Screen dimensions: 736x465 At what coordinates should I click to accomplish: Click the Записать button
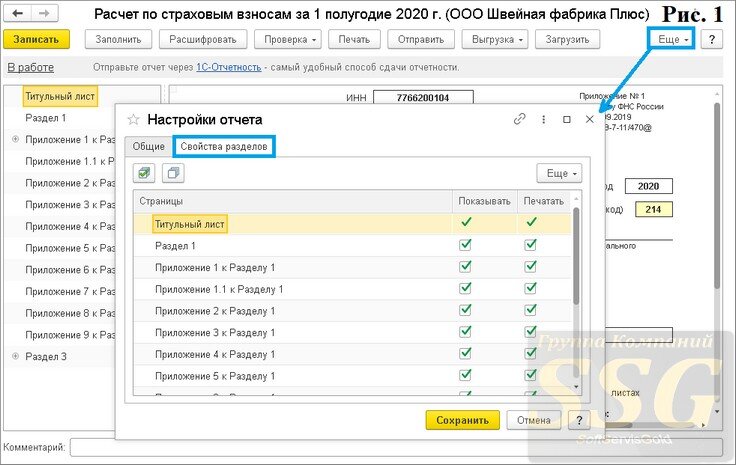[x=36, y=39]
